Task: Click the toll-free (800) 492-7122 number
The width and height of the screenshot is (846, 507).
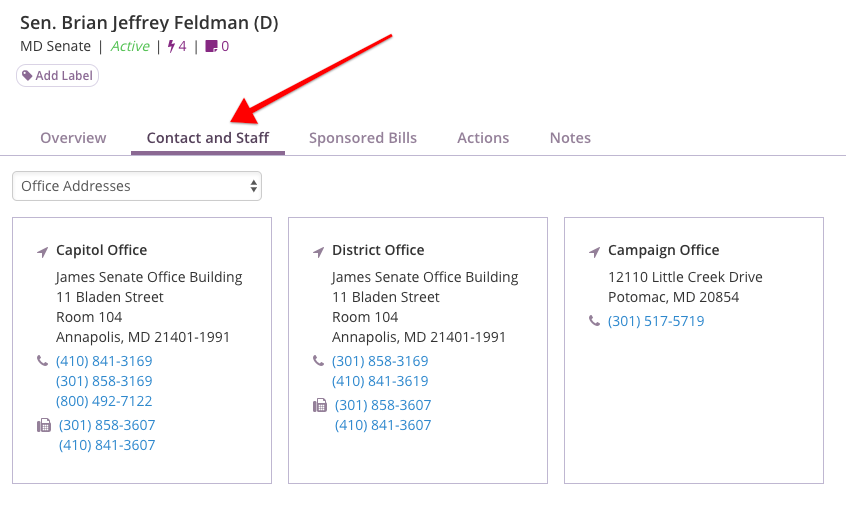Action: click(x=104, y=401)
